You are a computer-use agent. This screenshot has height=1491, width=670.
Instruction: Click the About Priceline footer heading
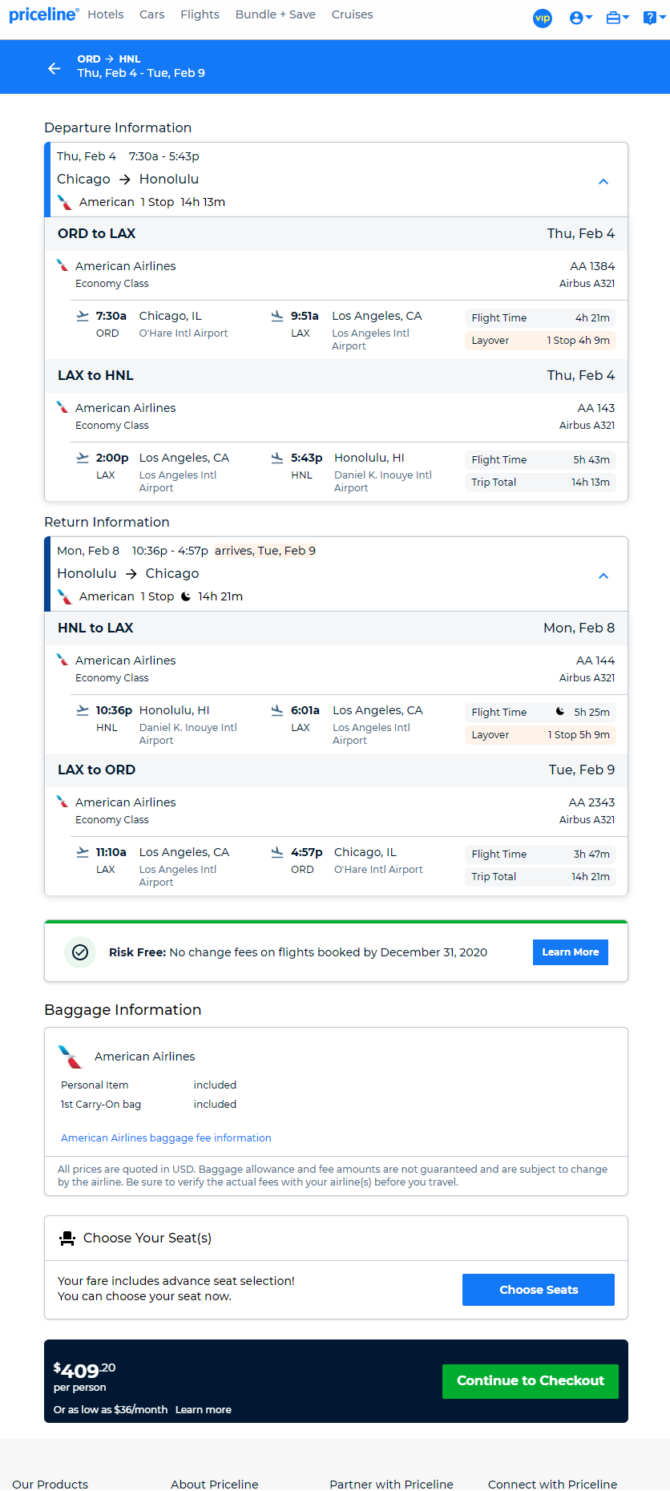pos(214,1484)
